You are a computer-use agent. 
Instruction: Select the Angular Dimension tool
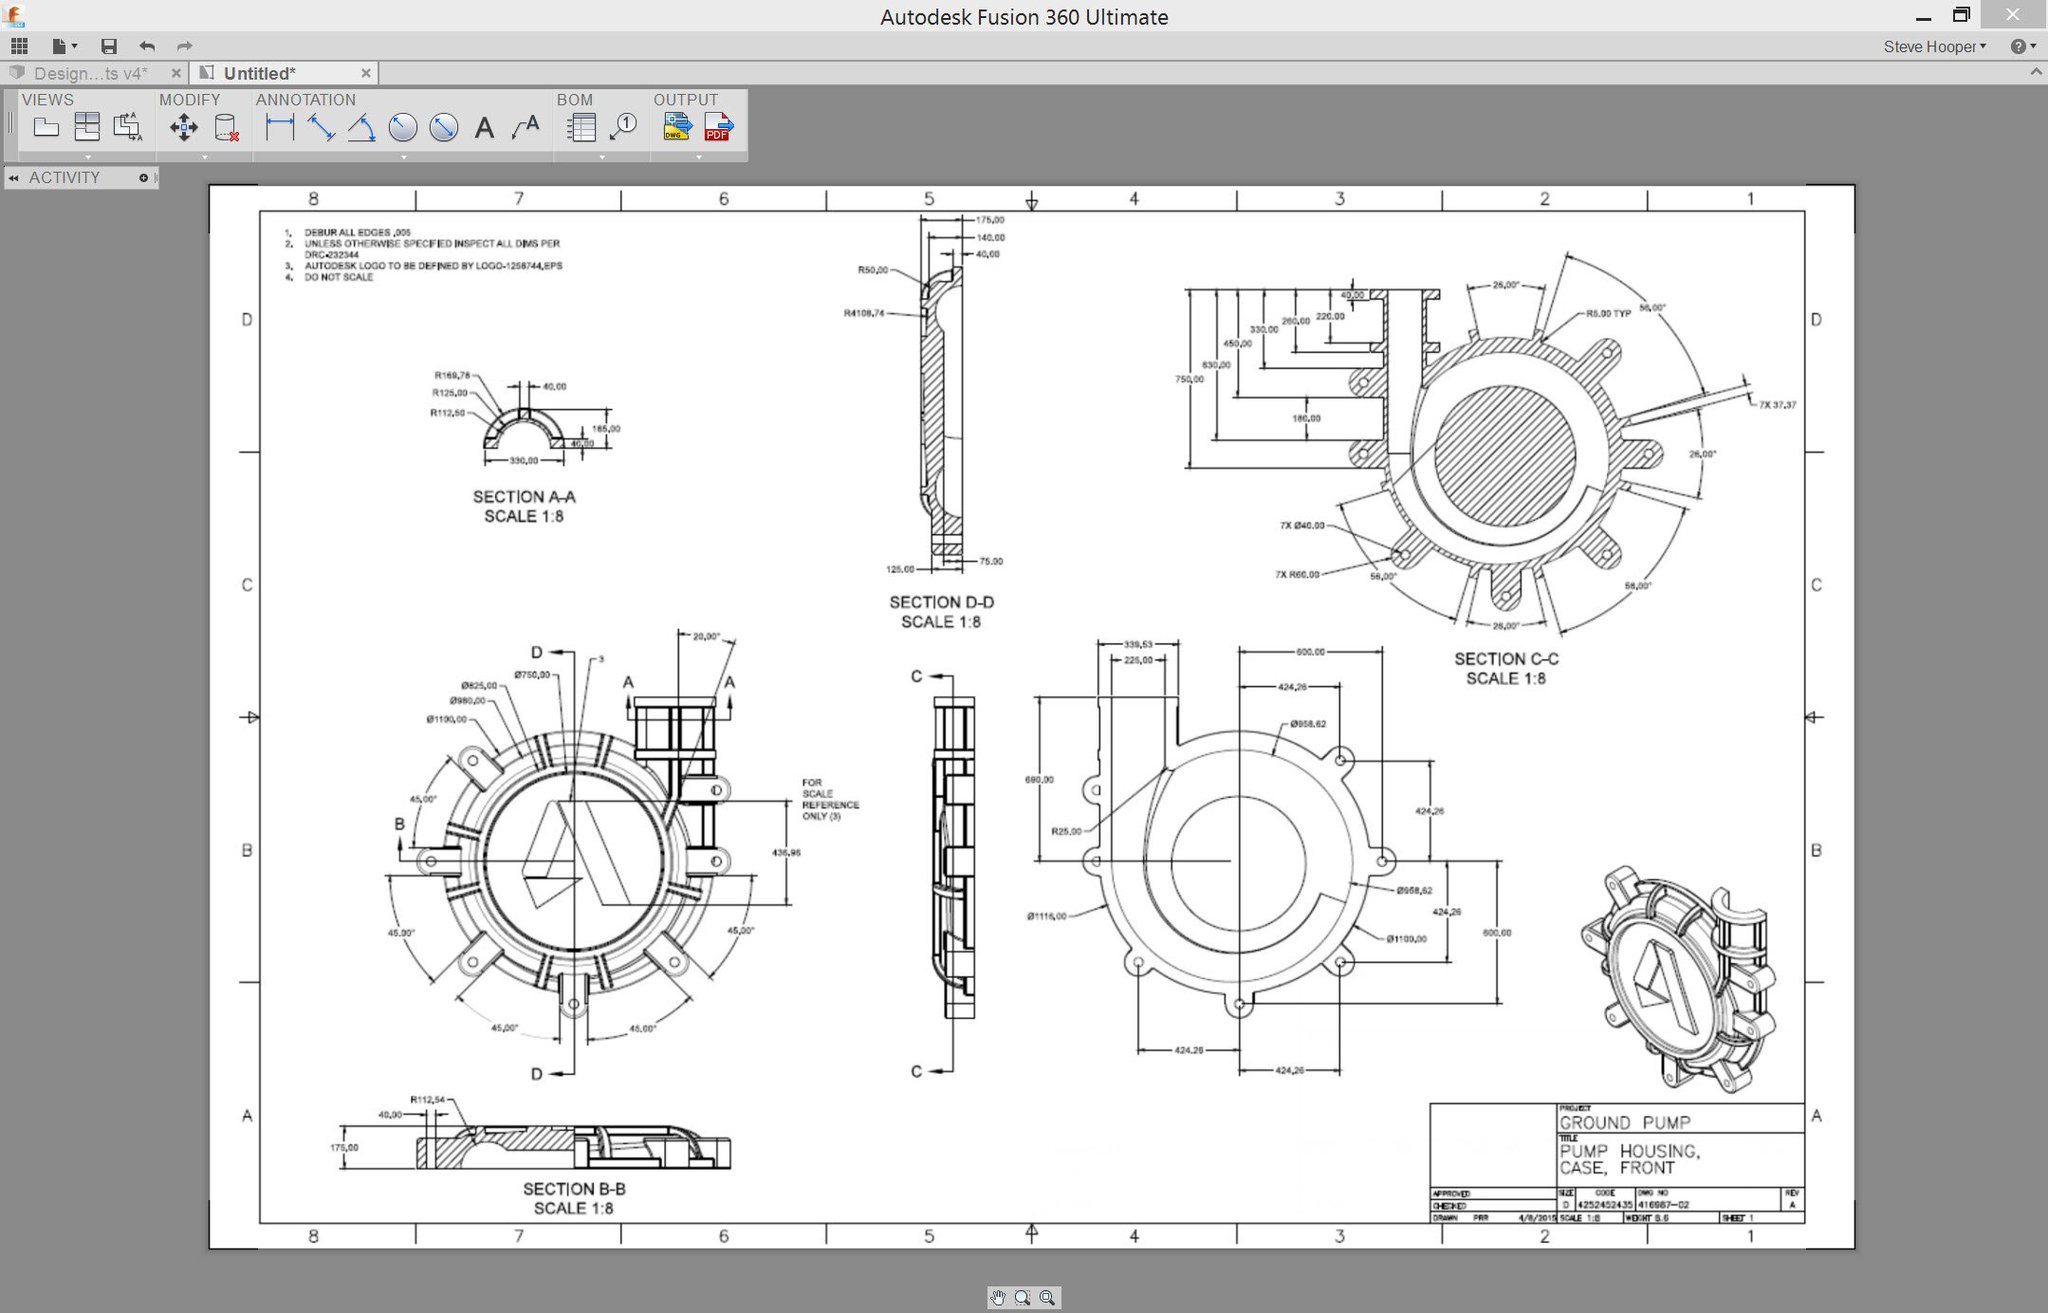[x=361, y=127]
